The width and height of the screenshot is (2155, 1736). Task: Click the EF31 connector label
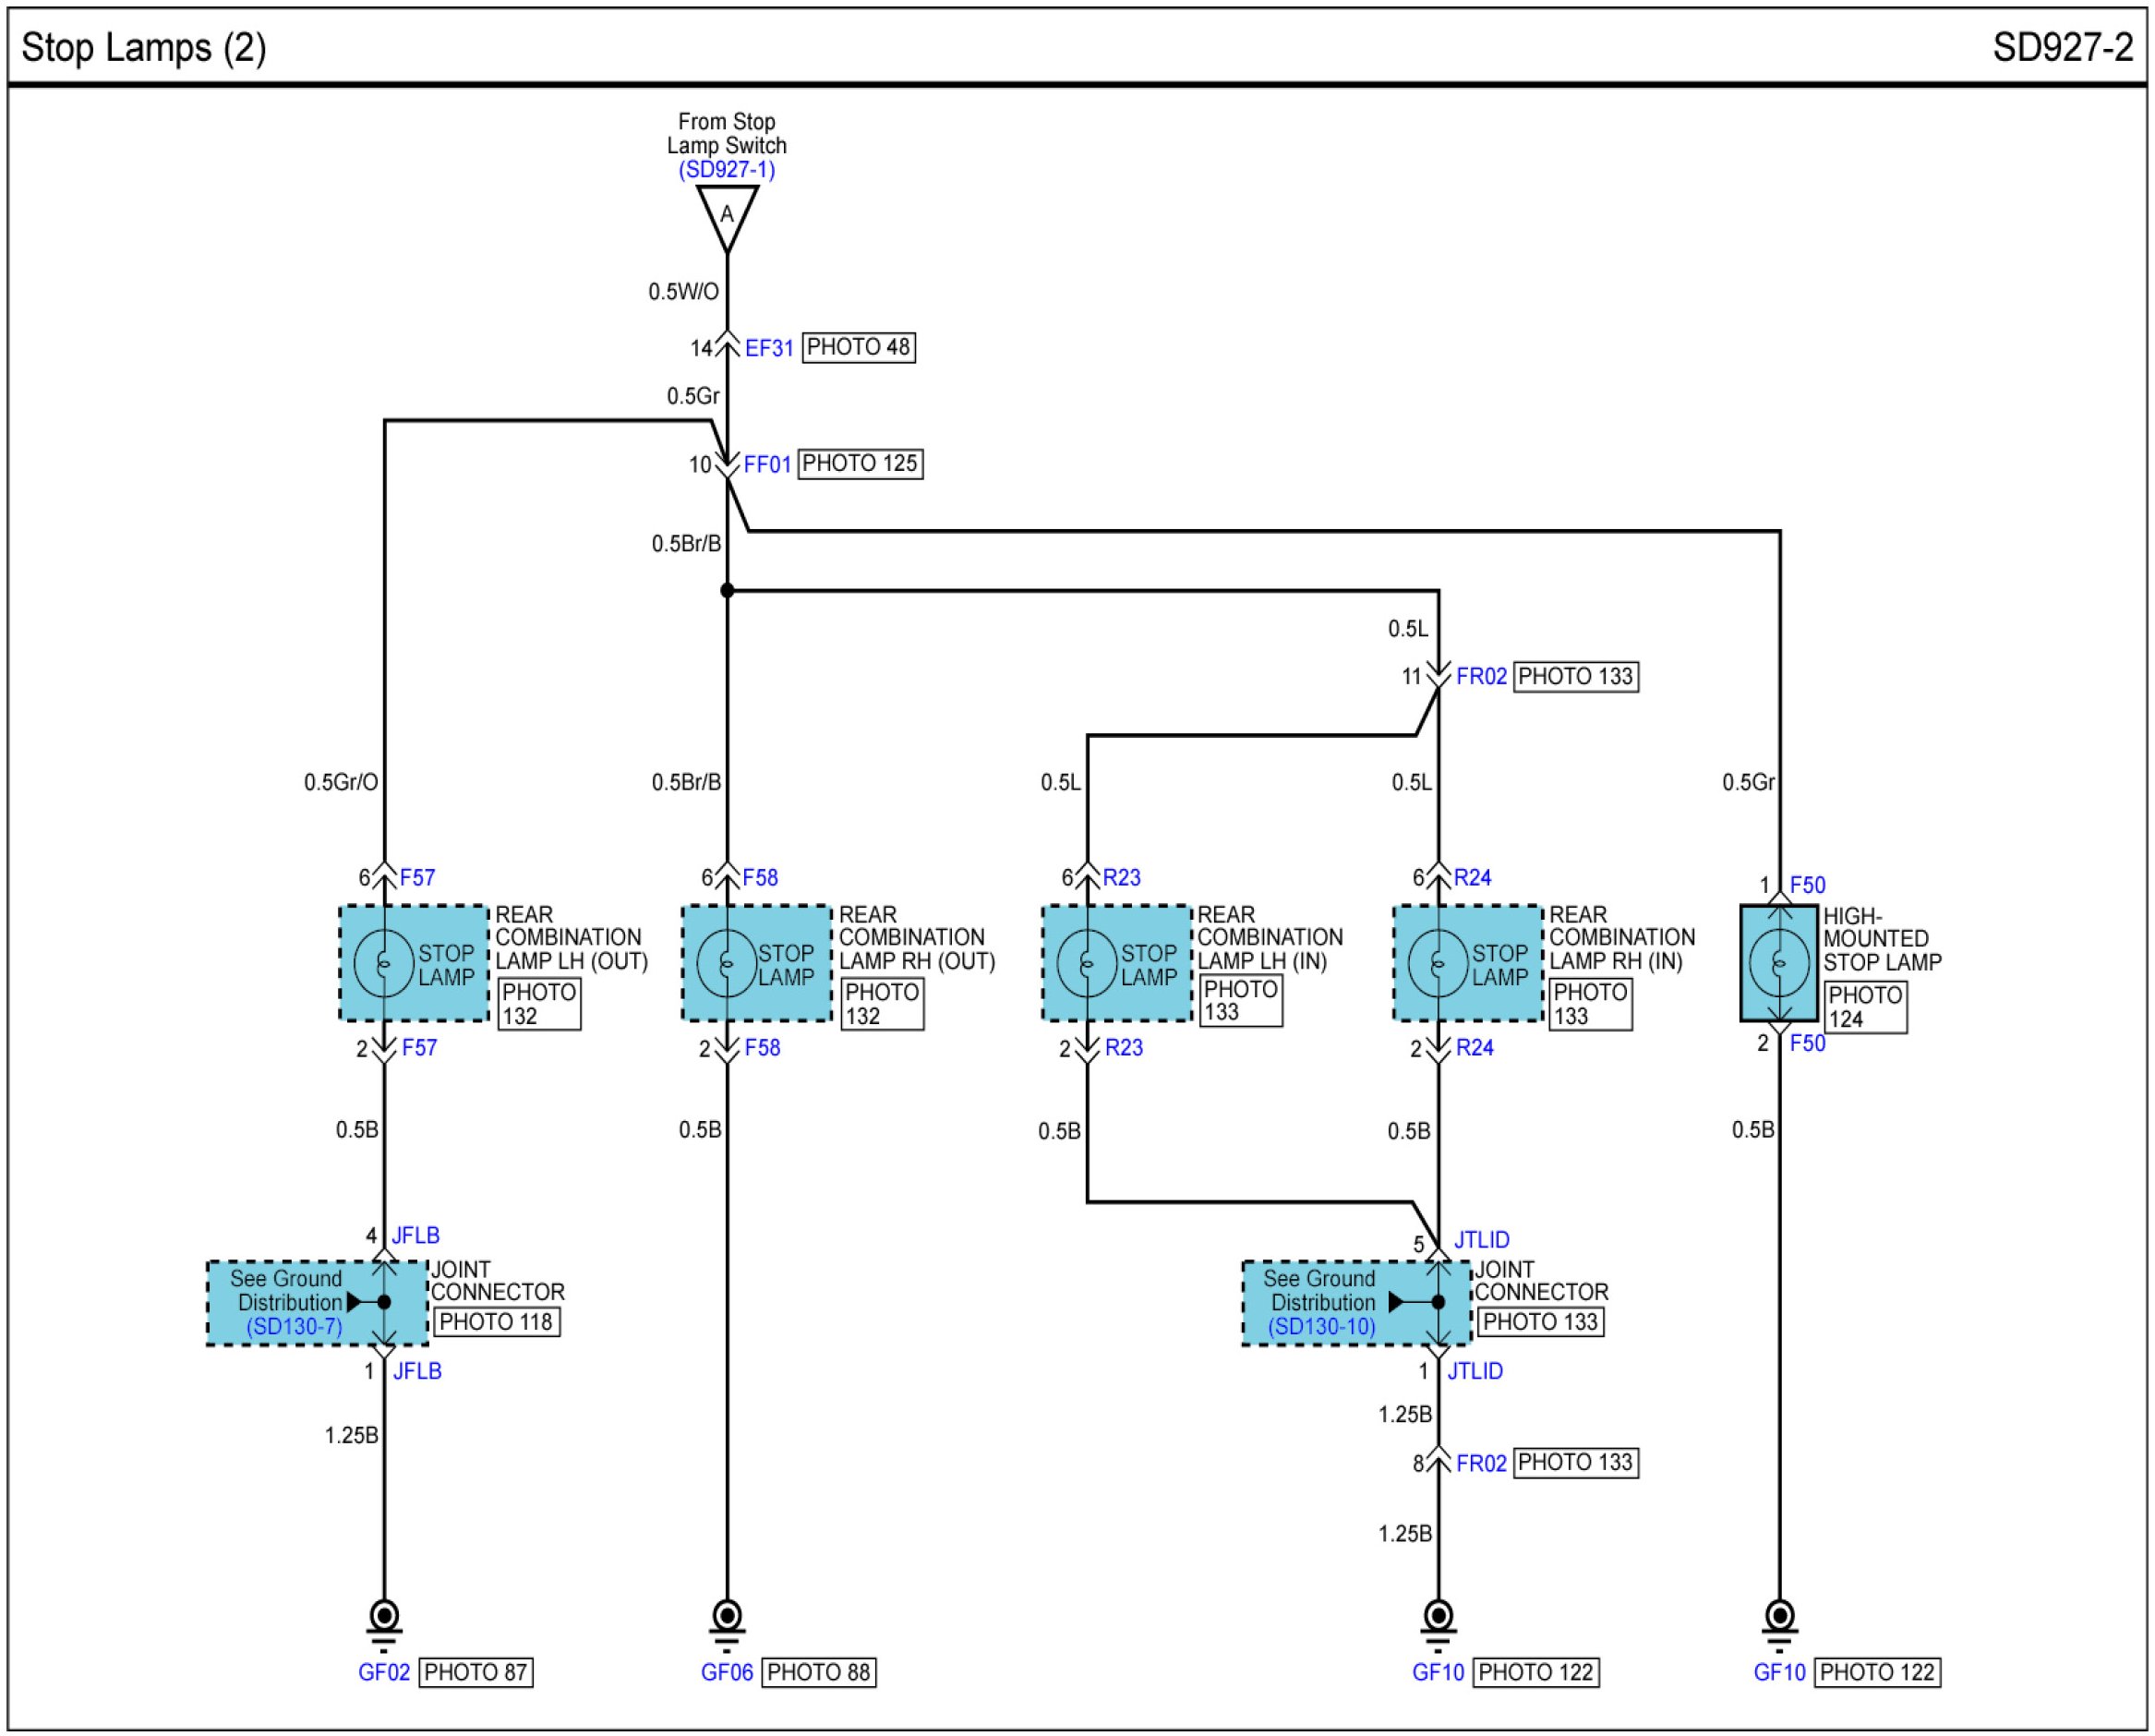(768, 348)
